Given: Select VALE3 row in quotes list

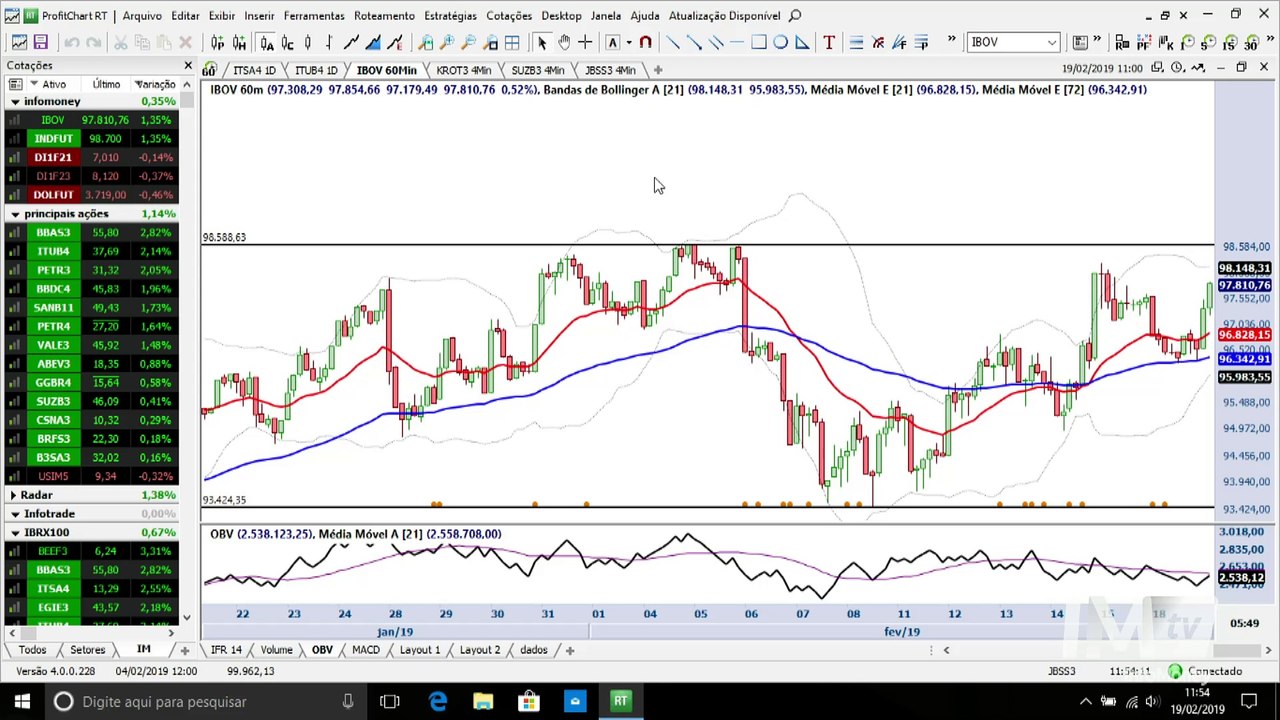Looking at the screenshot, I should pyautogui.click(x=92, y=345).
